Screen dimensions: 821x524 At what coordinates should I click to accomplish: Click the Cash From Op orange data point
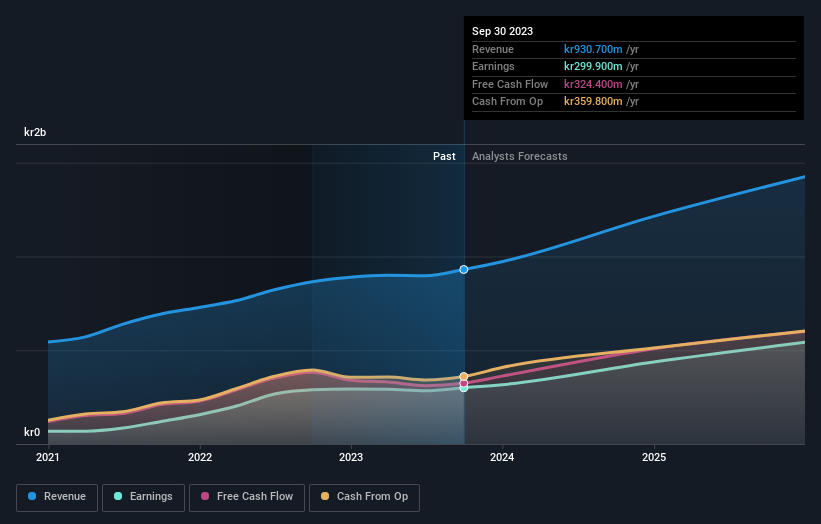point(464,376)
